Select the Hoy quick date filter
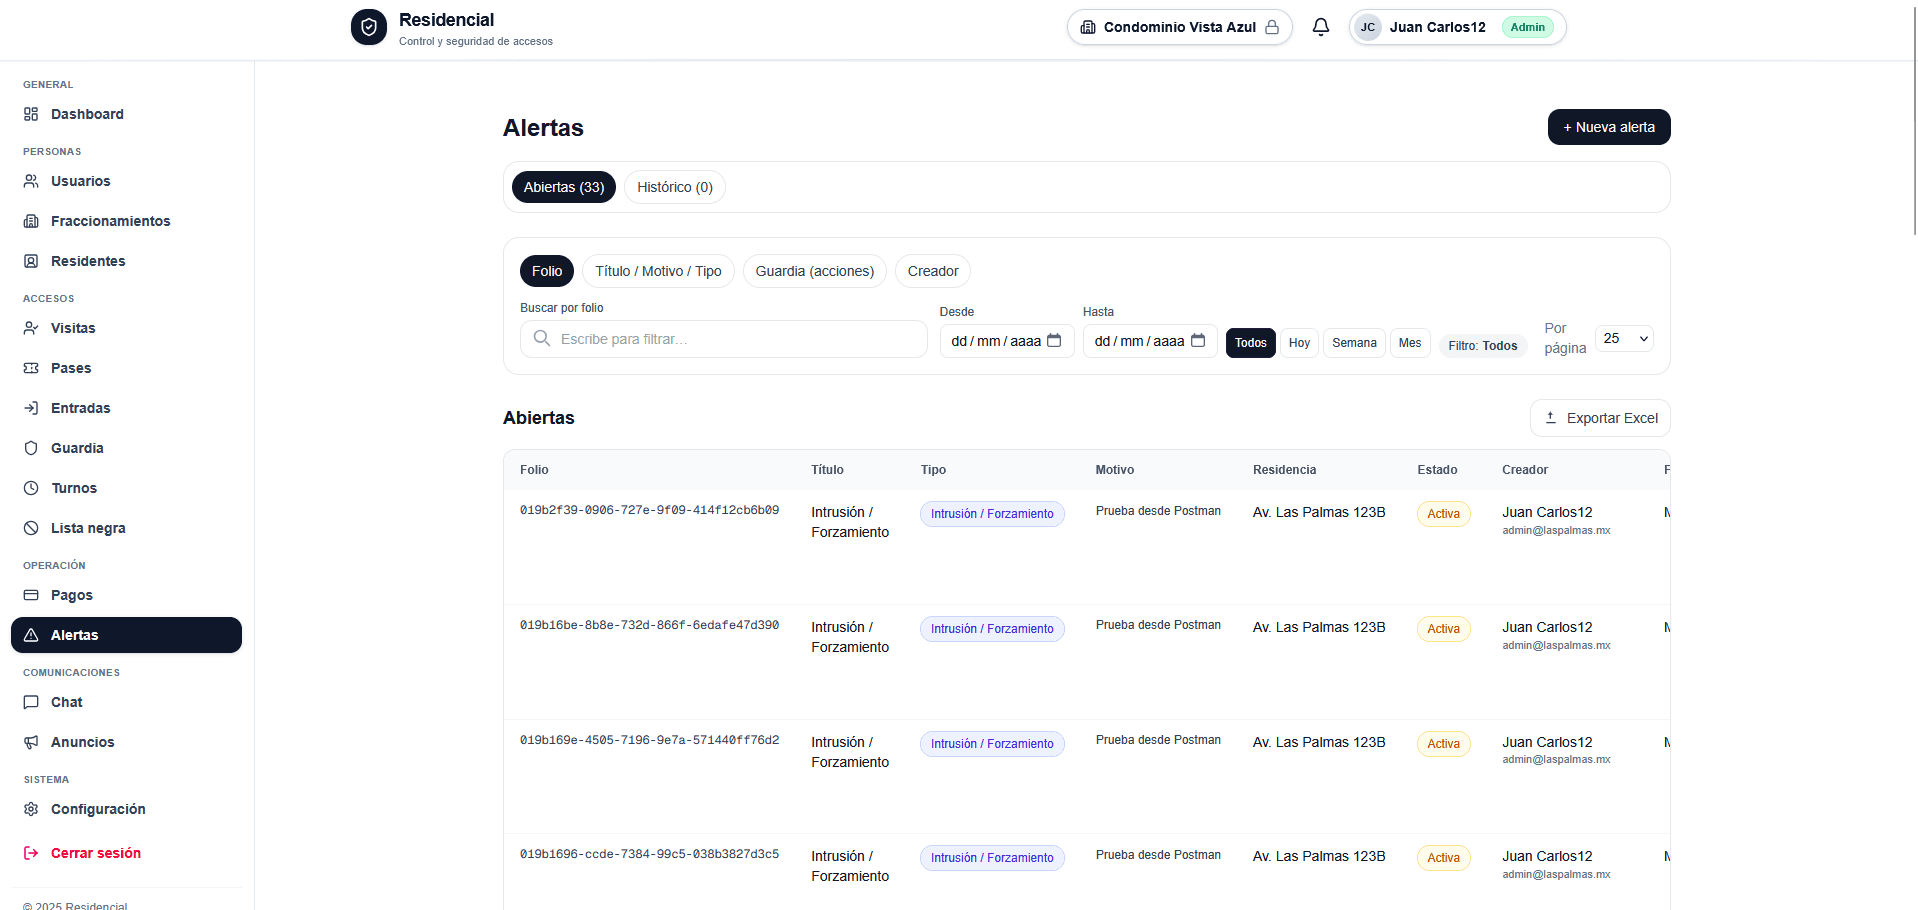 (1299, 343)
